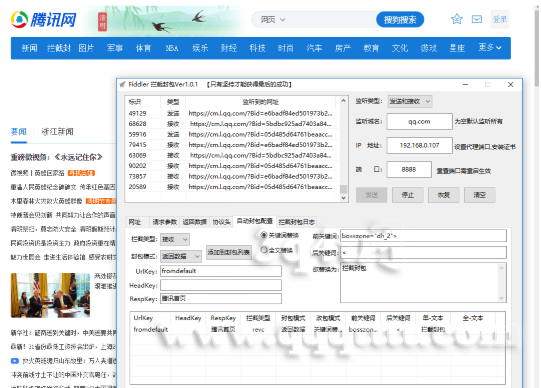
Task: Expand the 更多 menu in blue navigation bar
Action: 490,48
